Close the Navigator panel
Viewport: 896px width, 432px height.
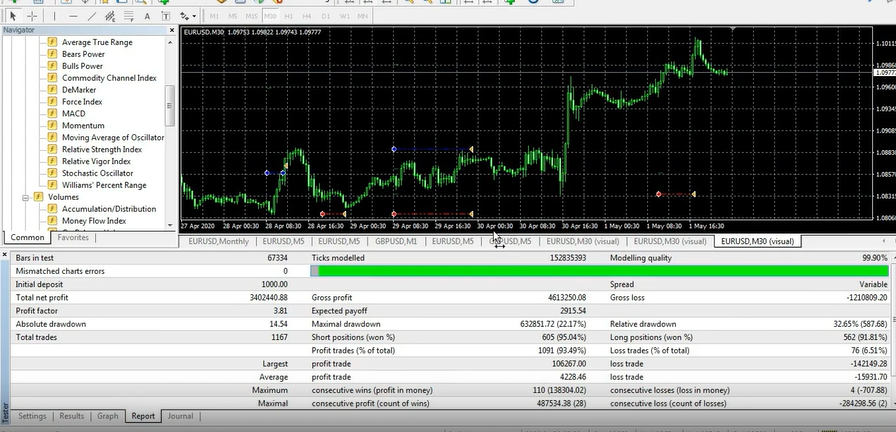(x=170, y=30)
